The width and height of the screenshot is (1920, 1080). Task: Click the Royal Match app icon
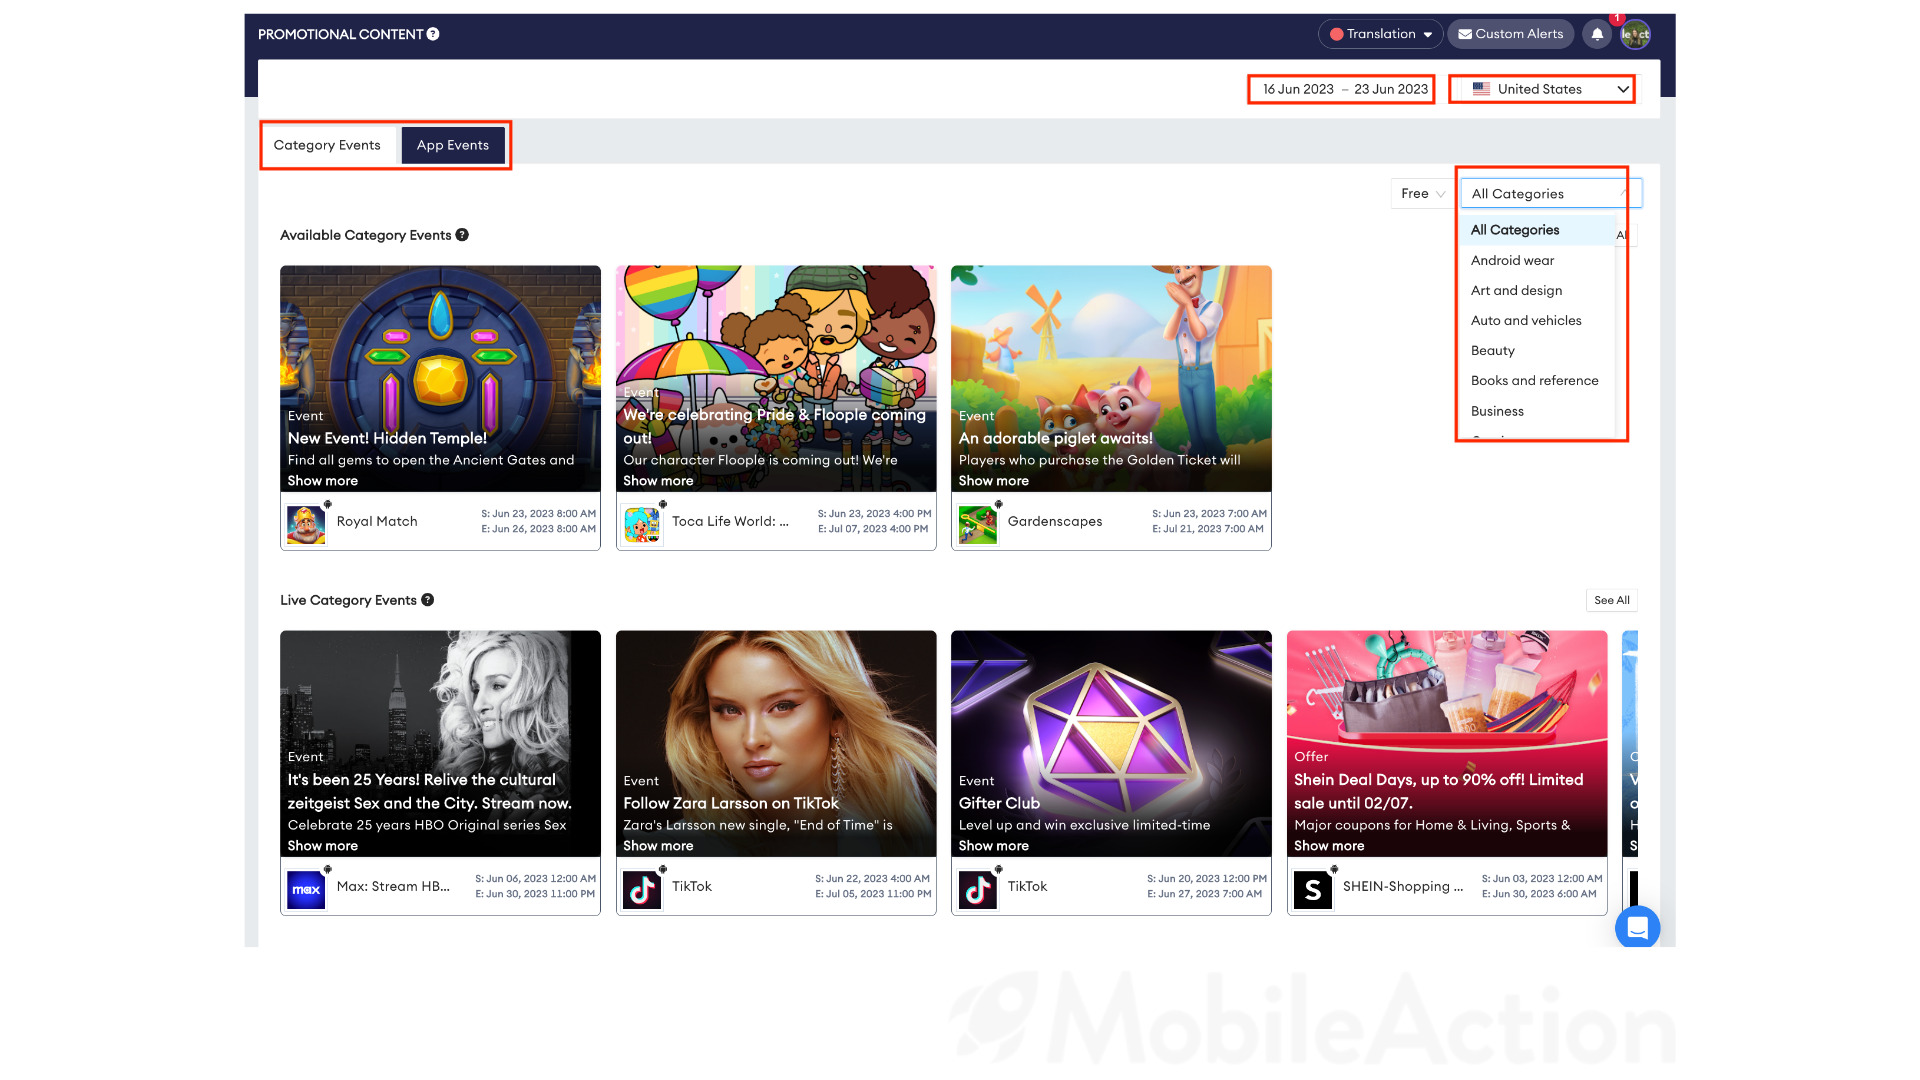coord(306,524)
